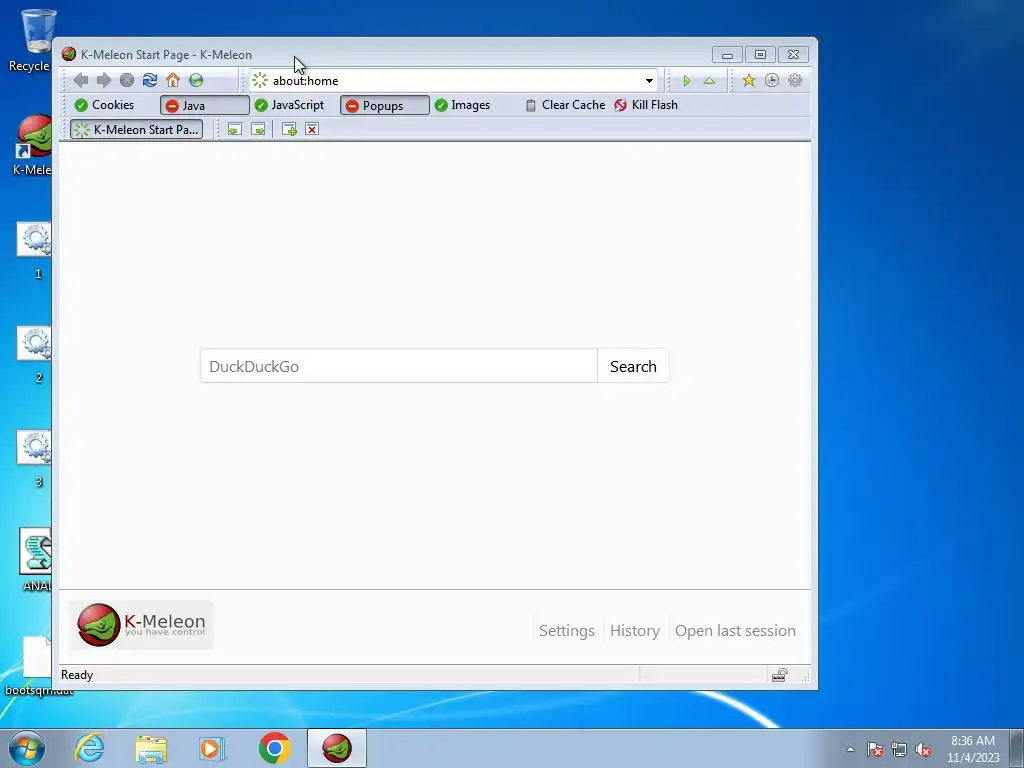The image size is (1024, 768).
Task: Click the clock showing 8:36 AM
Action: coord(973,749)
